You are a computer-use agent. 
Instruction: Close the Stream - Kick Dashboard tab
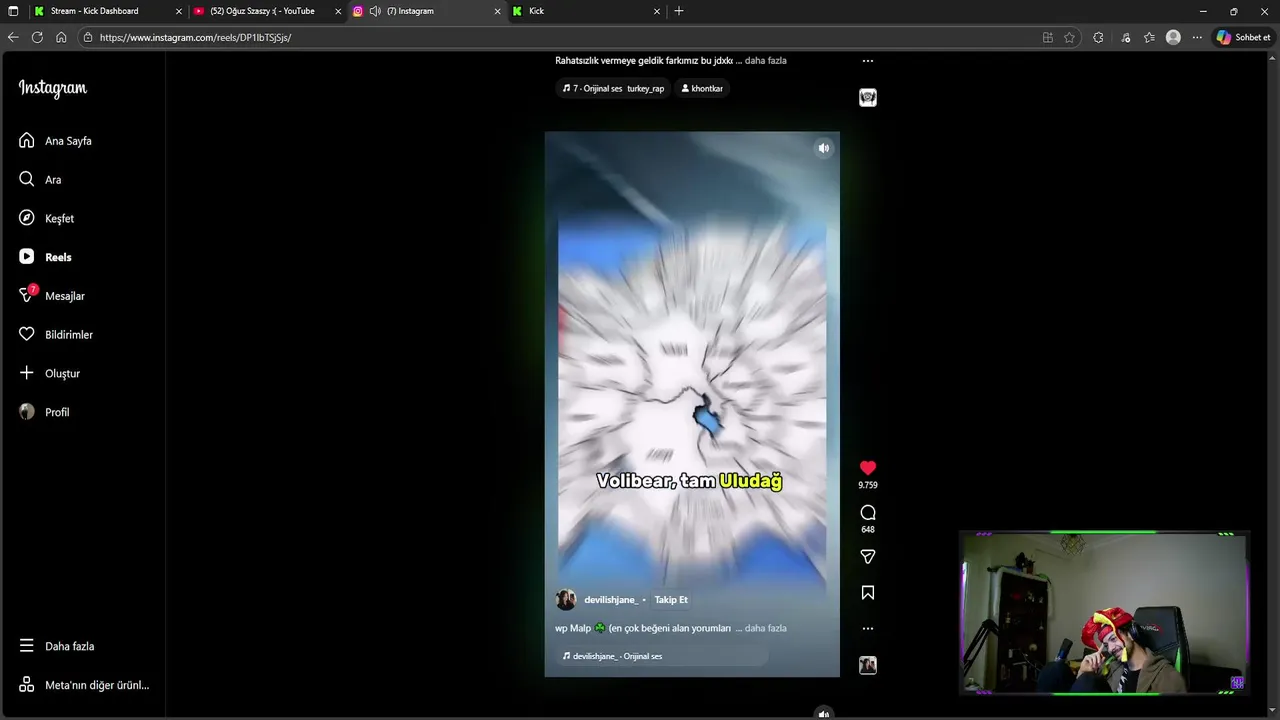pyautogui.click(x=179, y=11)
